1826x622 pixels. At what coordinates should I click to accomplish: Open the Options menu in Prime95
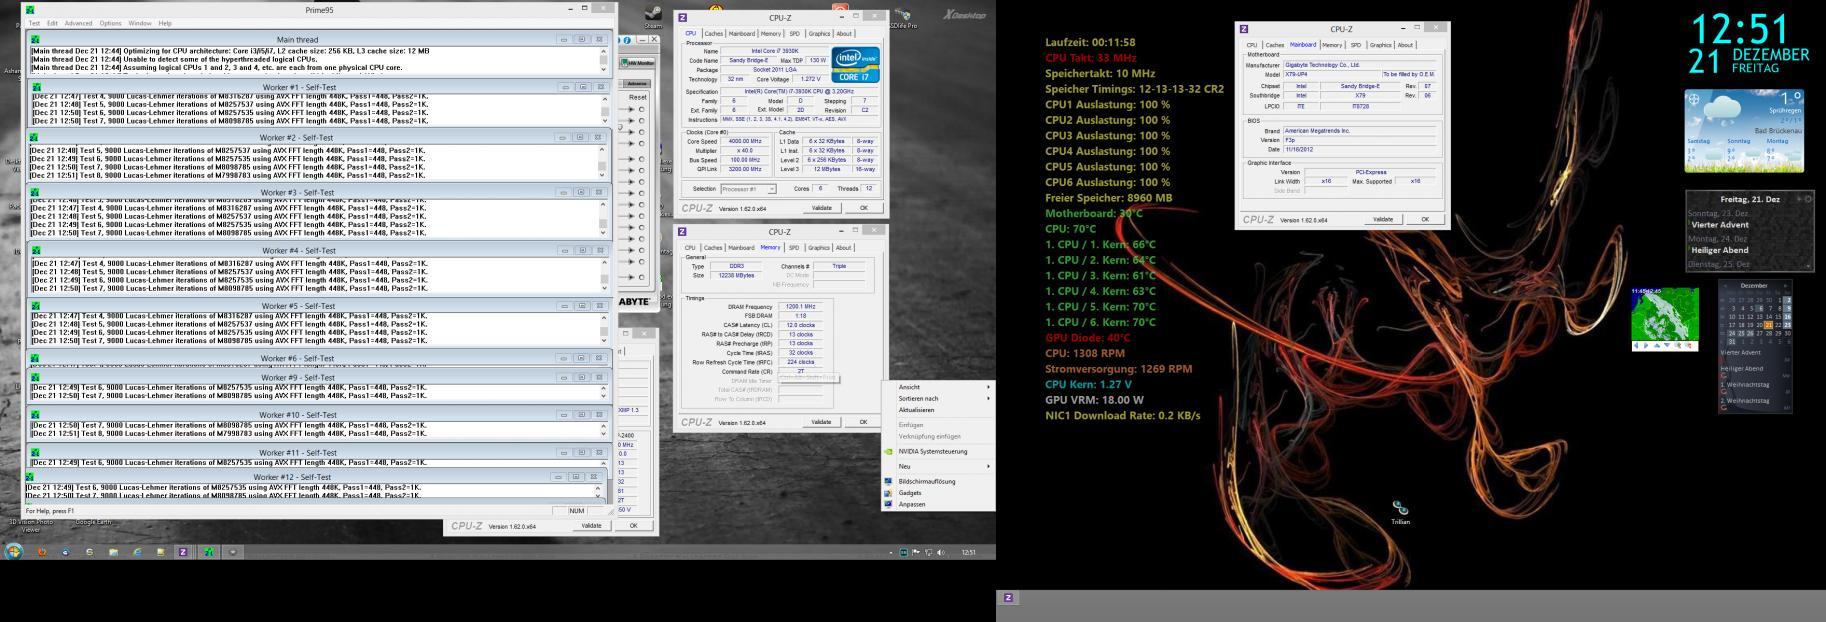pyautogui.click(x=110, y=23)
